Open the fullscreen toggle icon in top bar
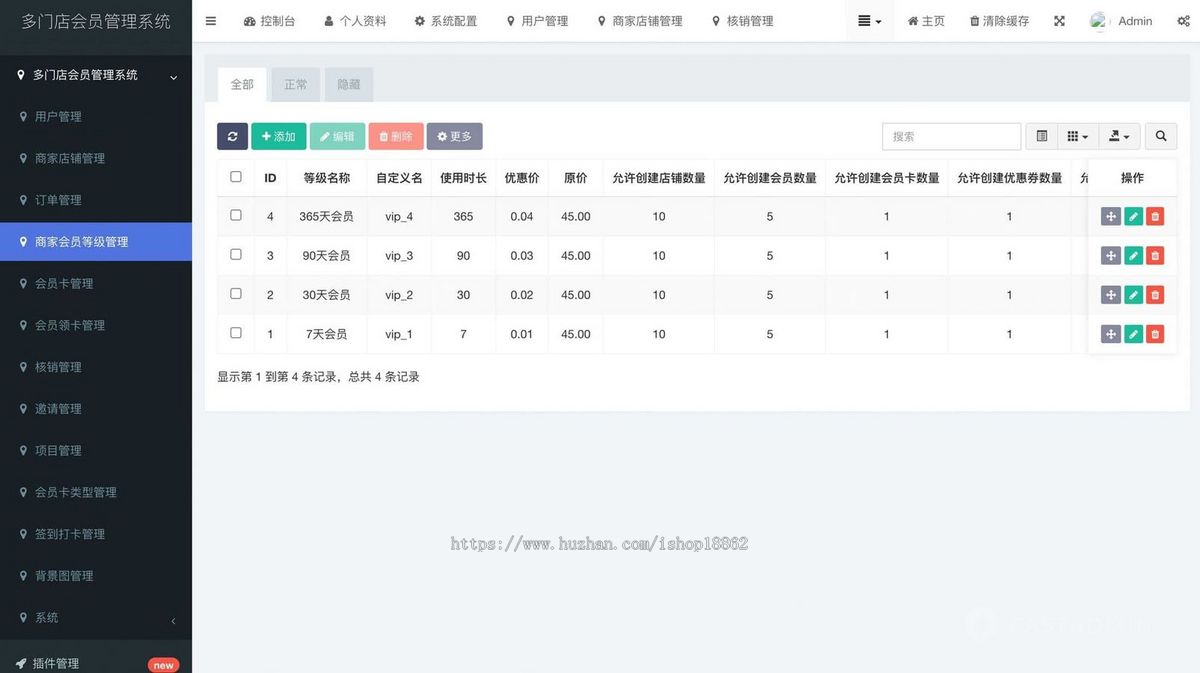 click(x=1059, y=20)
